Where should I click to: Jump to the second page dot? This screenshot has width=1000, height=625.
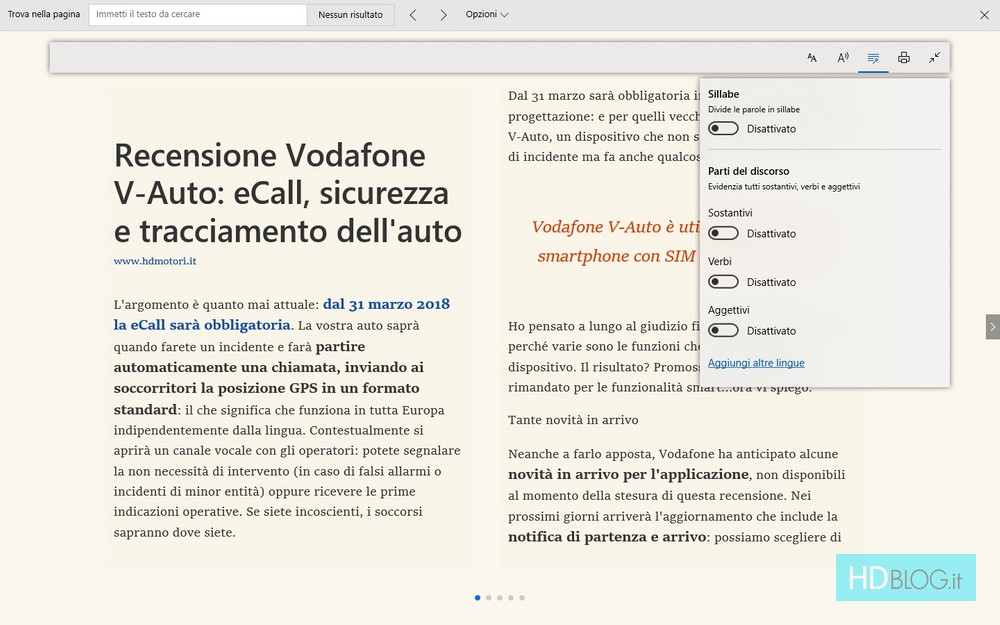point(489,598)
